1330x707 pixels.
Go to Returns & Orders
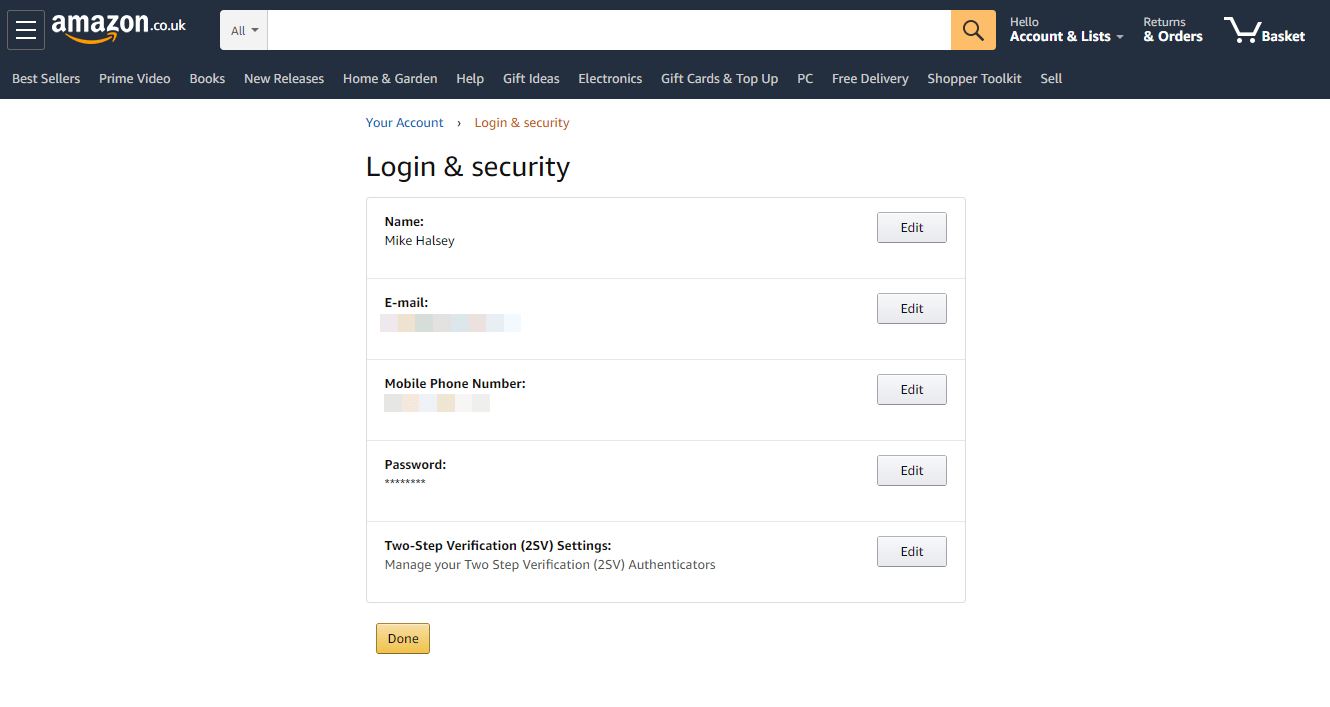[x=1173, y=30]
